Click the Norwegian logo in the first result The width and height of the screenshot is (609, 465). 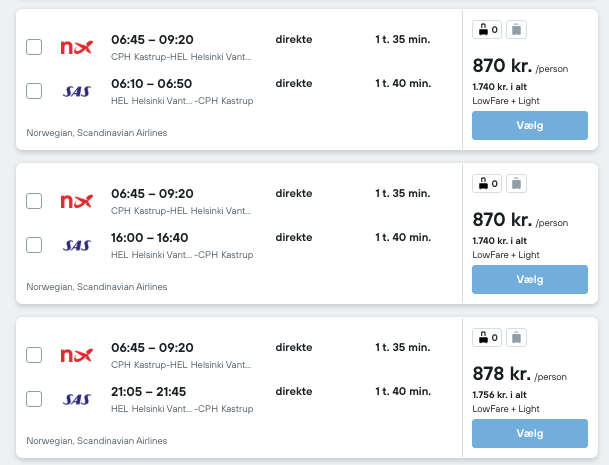click(77, 47)
